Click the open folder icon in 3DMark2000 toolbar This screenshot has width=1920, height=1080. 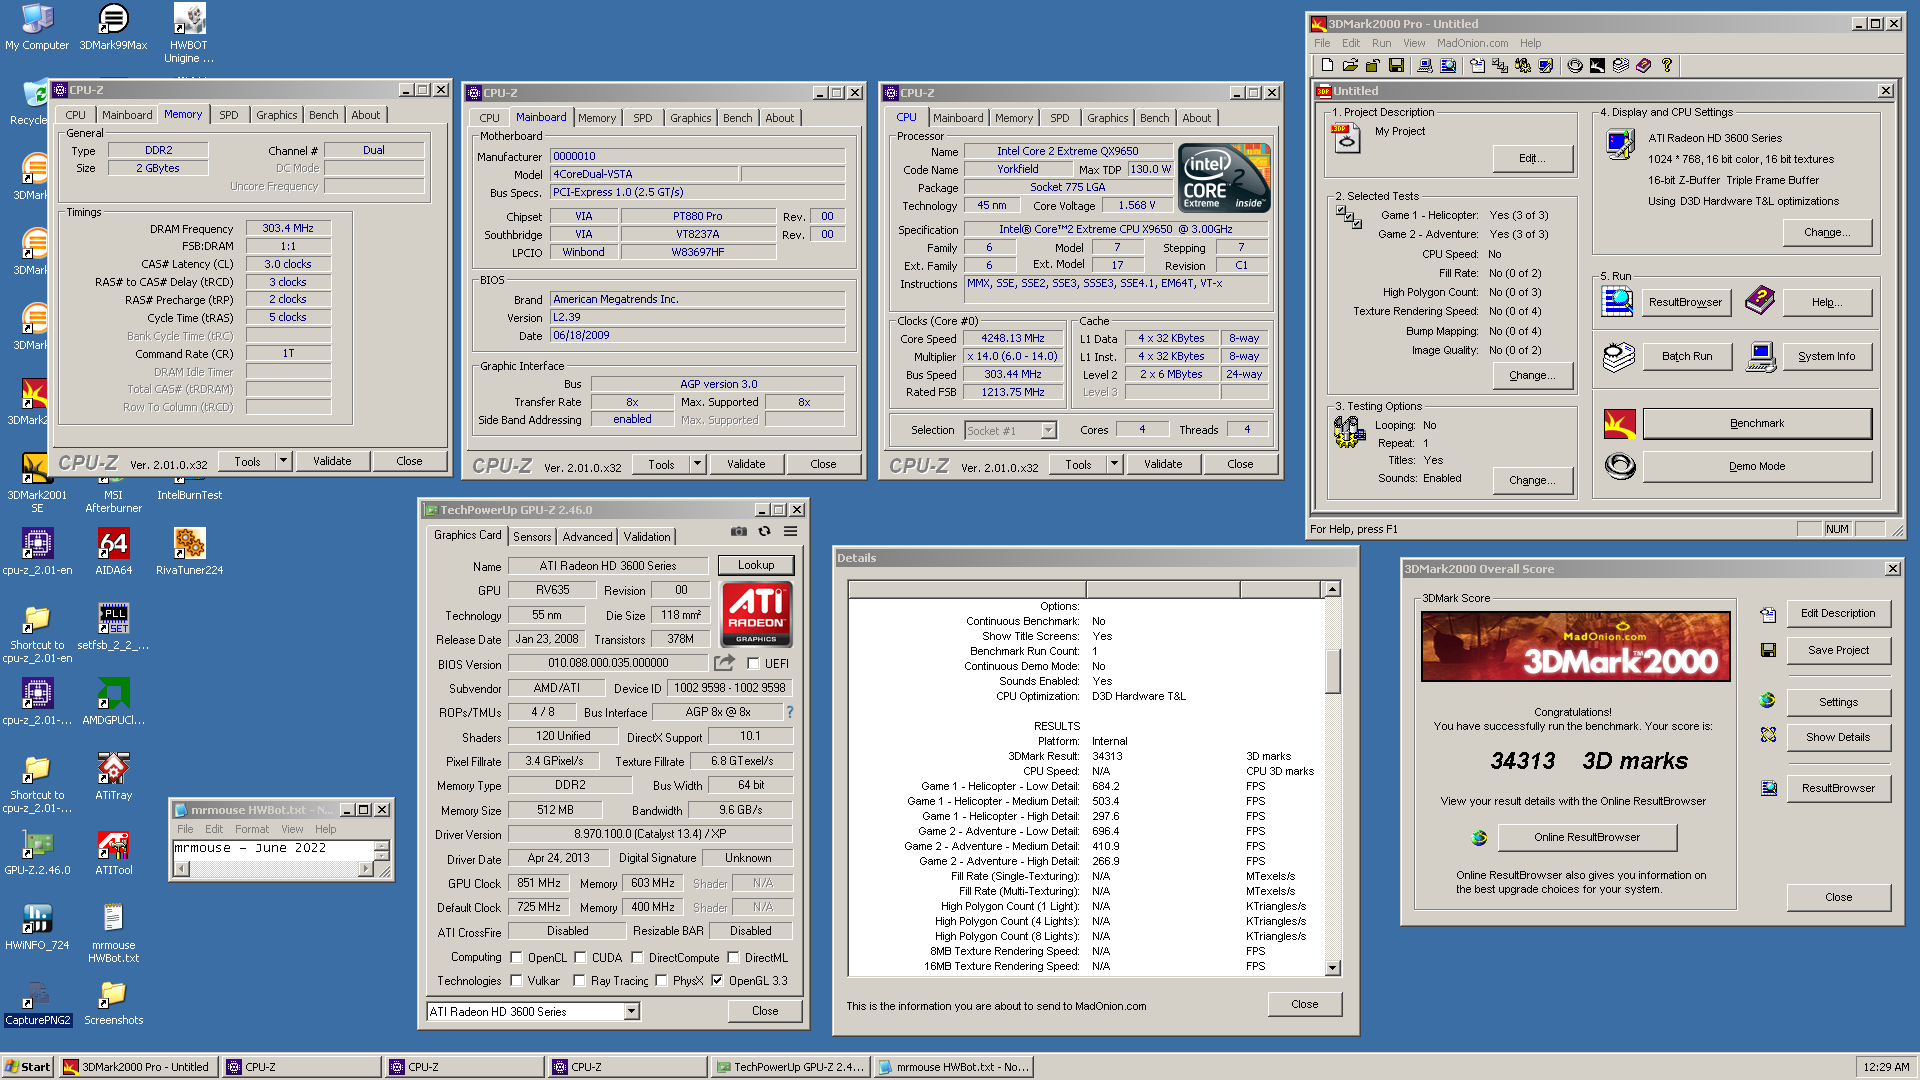1350,65
